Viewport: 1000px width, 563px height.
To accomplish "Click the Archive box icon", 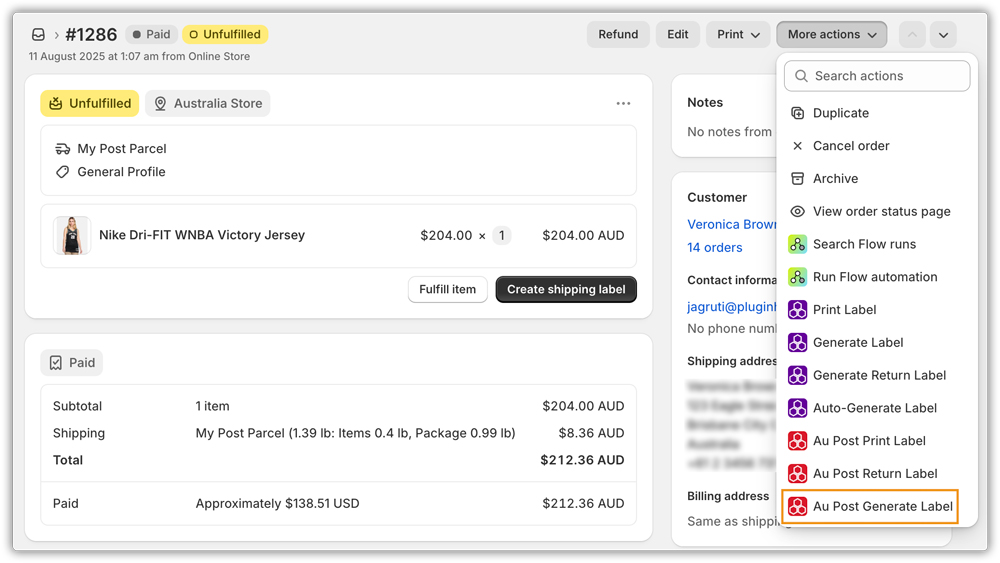I will (x=797, y=179).
